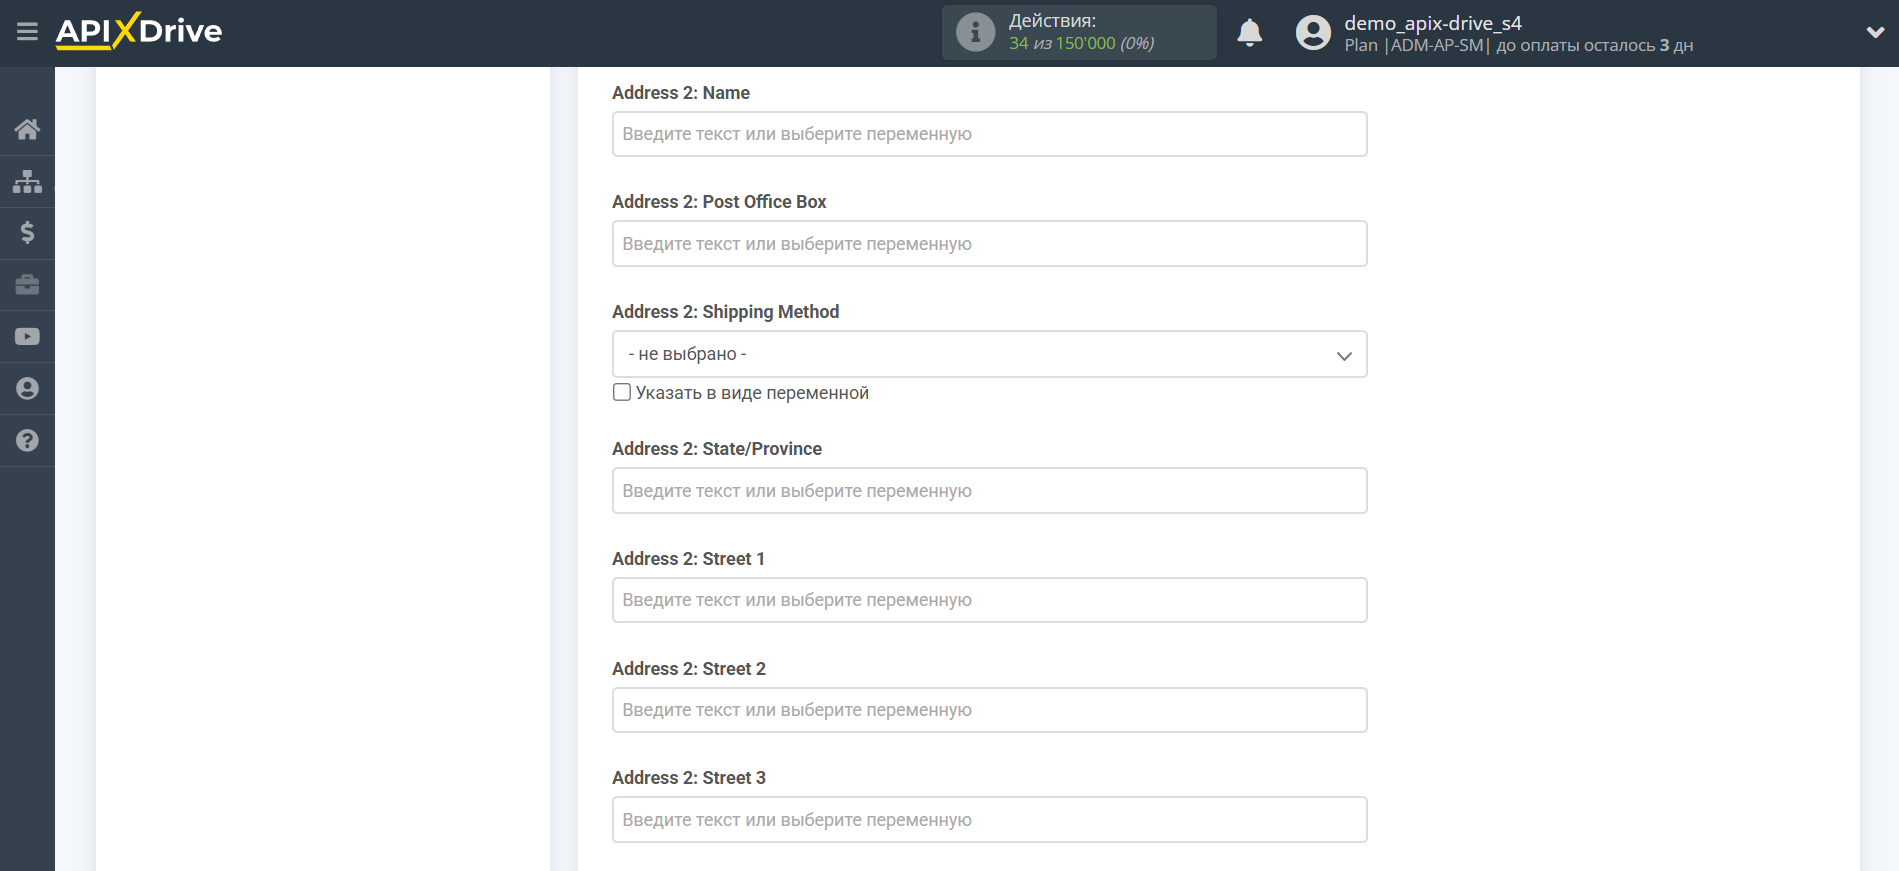The image size is (1899, 871).
Task: Open the YouTube video icon in sidebar
Action: (x=27, y=337)
